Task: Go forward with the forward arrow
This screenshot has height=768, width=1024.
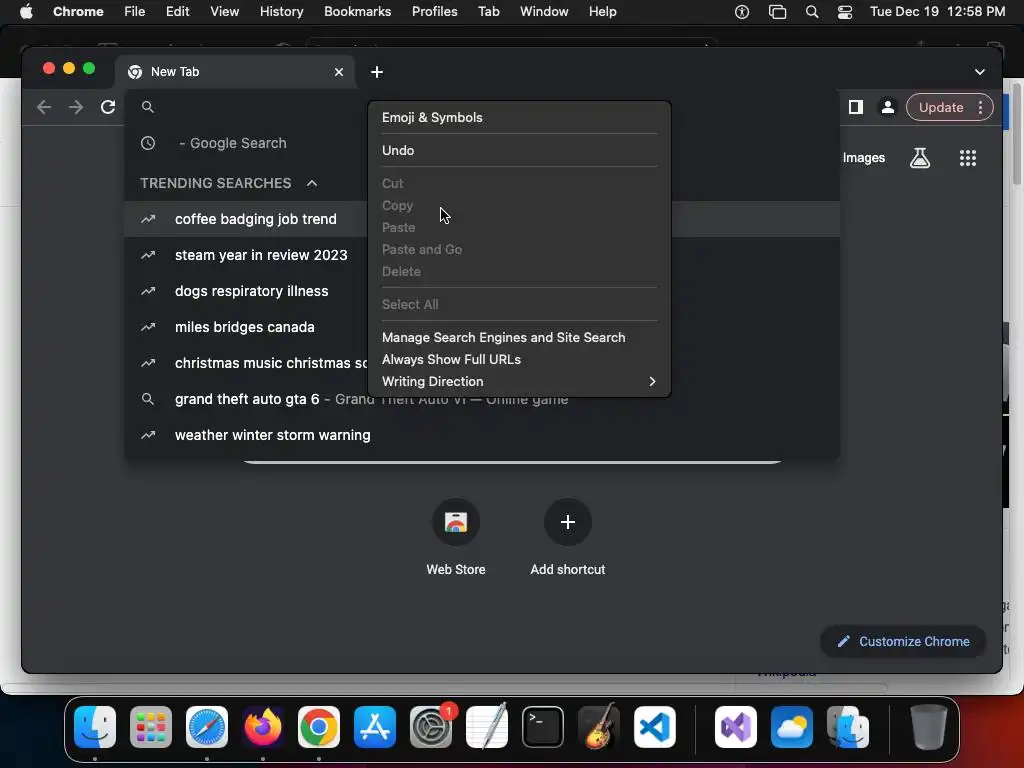Action: pyautogui.click(x=76, y=107)
